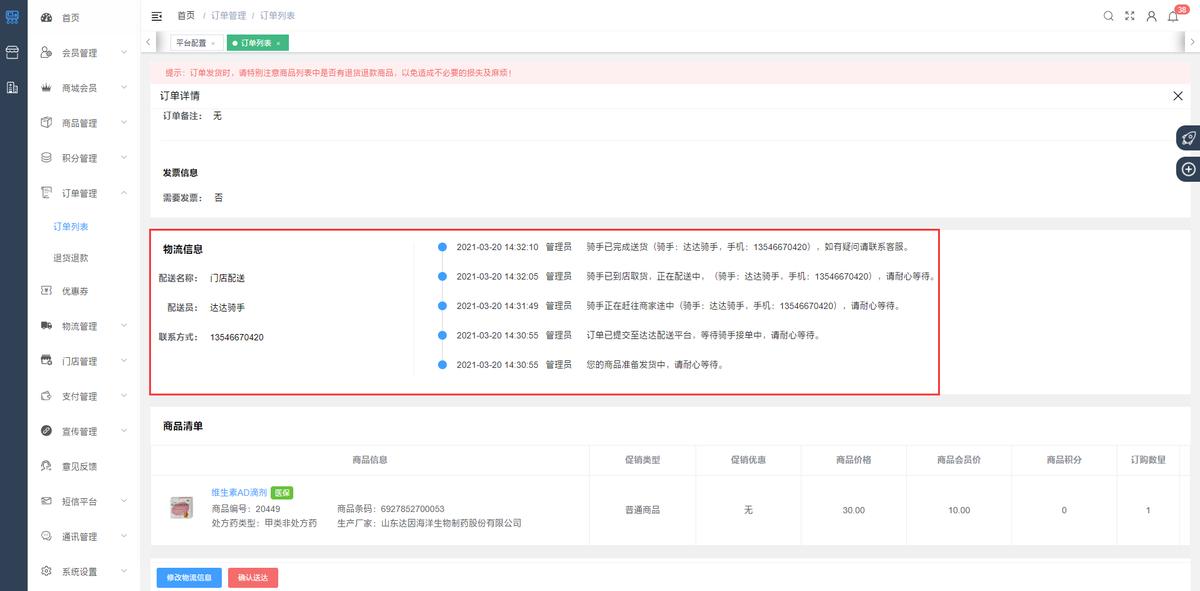1200x591 pixels.
Task: Expand the 物流管理 submenu chevron
Action: (124, 325)
